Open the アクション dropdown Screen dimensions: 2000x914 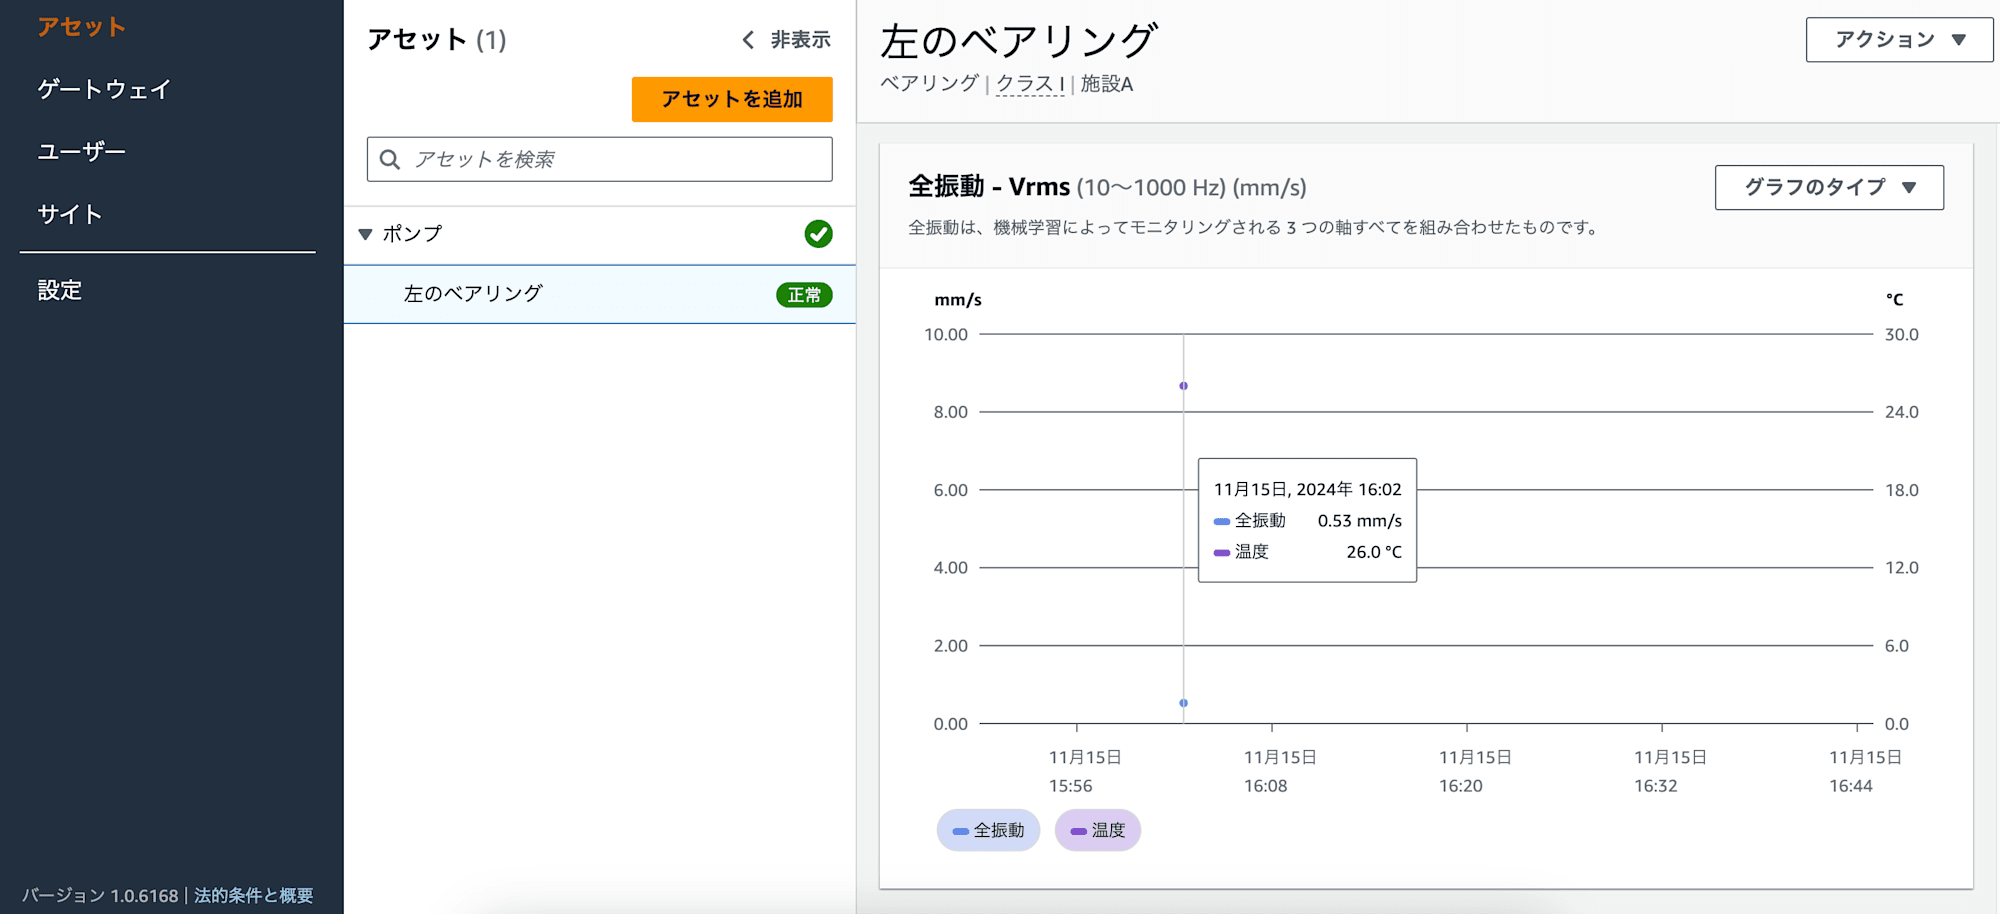click(x=1899, y=40)
